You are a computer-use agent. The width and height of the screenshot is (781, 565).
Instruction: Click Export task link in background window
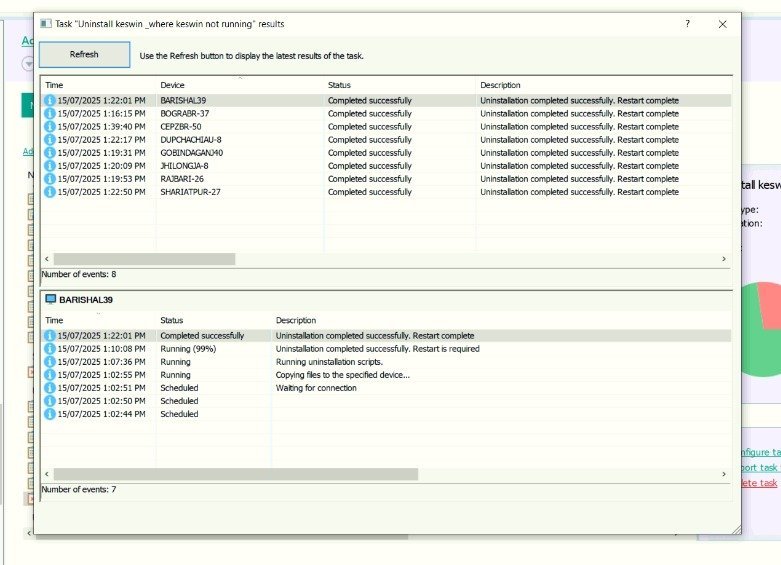[x=761, y=467]
